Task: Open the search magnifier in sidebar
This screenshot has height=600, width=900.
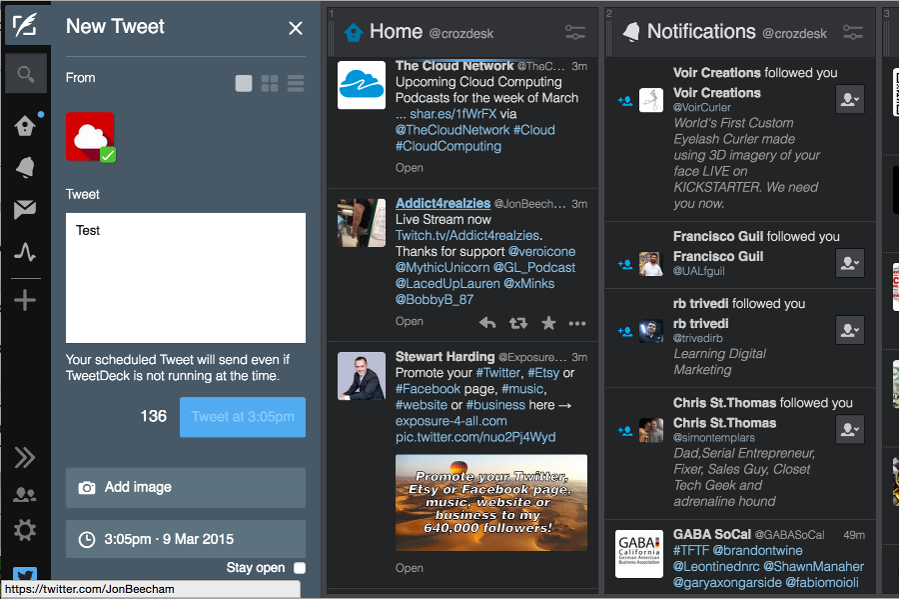Action: (x=25, y=73)
